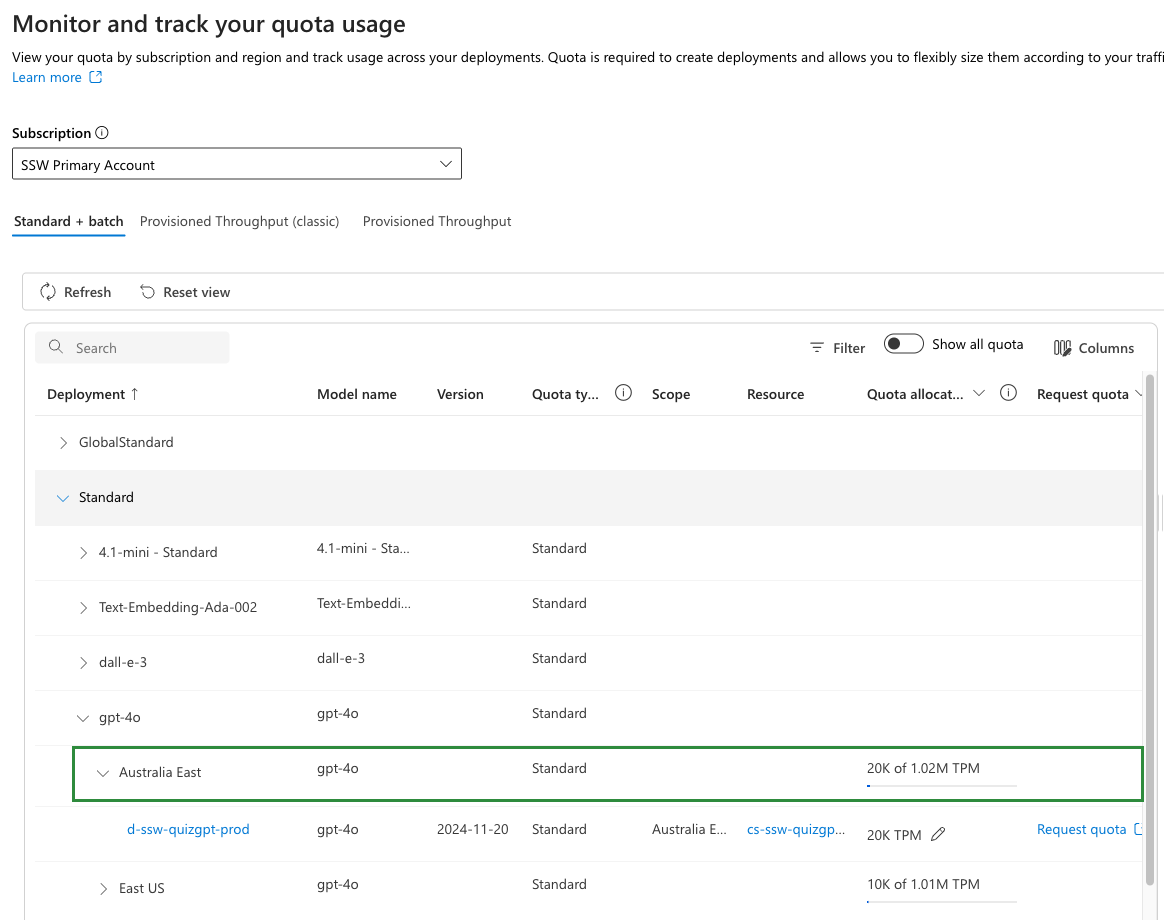Click the Australia E... scope cell
Image resolution: width=1164 pixels, height=920 pixels.
tap(689, 829)
